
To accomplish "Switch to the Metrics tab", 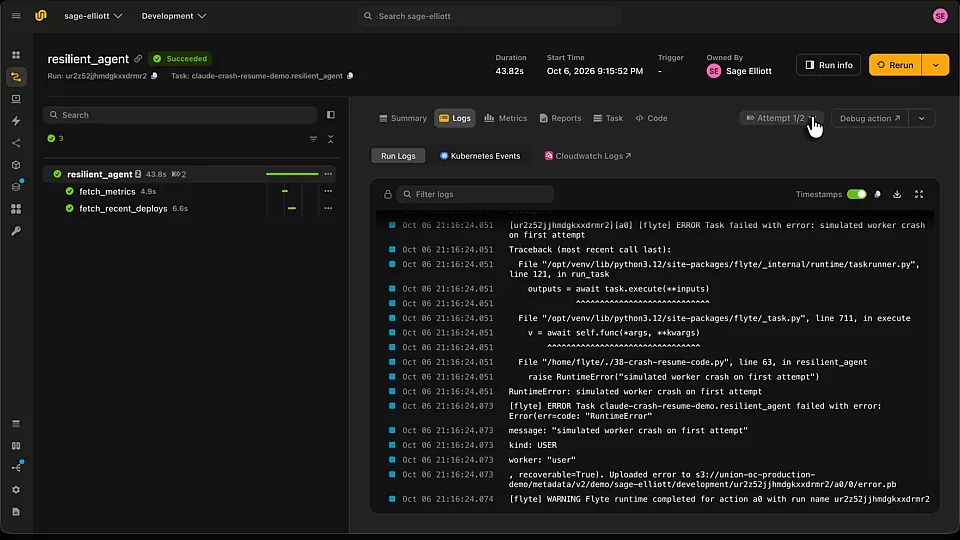I will [506, 118].
